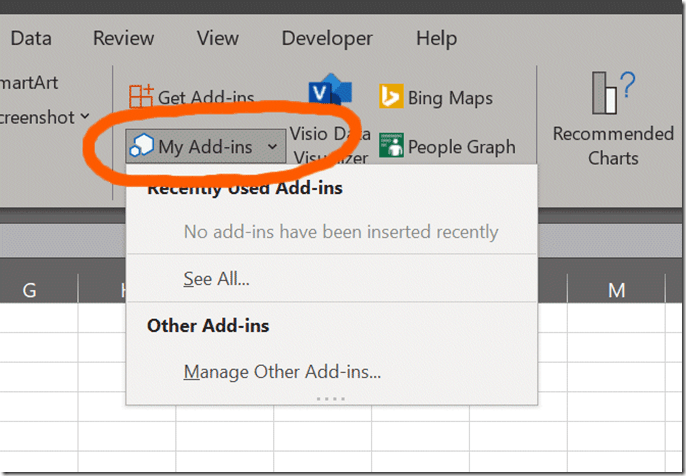This screenshot has width=686, height=476.
Task: Launch the Bing Maps add-in icon
Action: pyautogui.click(x=391, y=97)
